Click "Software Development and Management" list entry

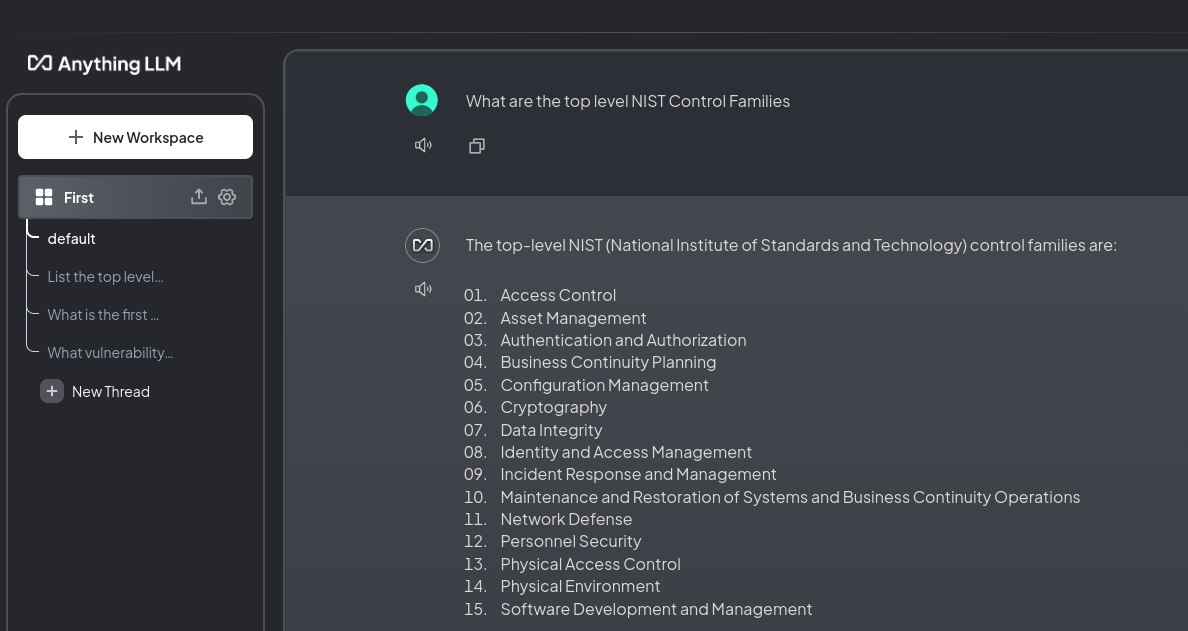click(656, 609)
